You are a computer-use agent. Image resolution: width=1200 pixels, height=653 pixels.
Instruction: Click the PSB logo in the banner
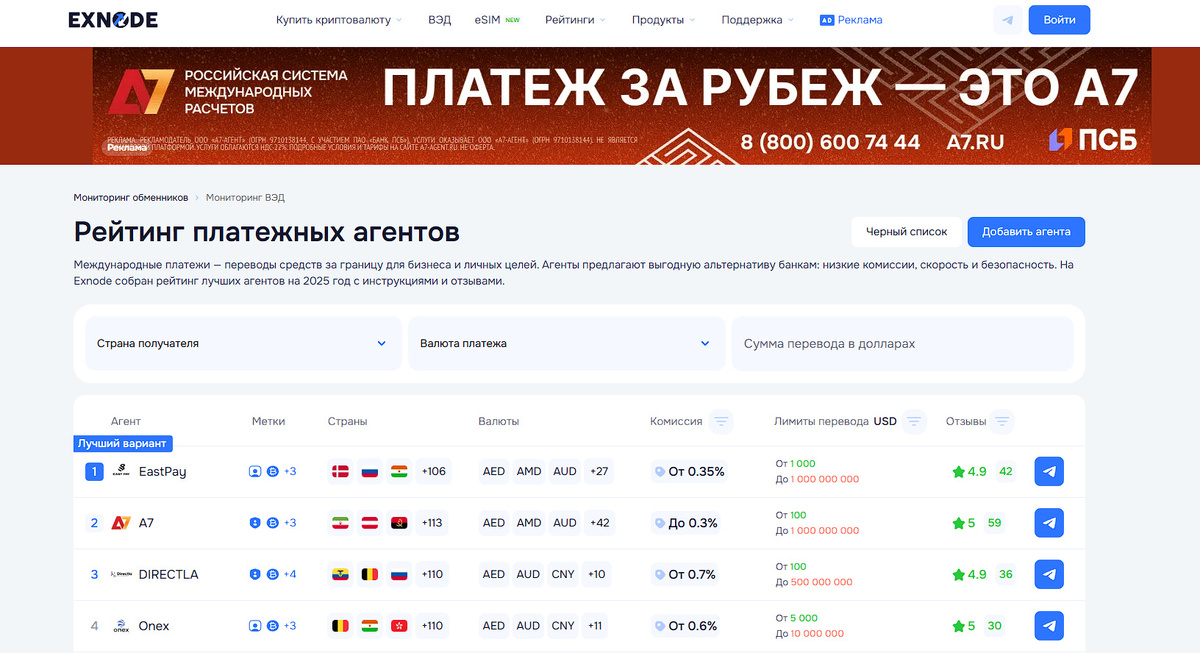point(1092,140)
